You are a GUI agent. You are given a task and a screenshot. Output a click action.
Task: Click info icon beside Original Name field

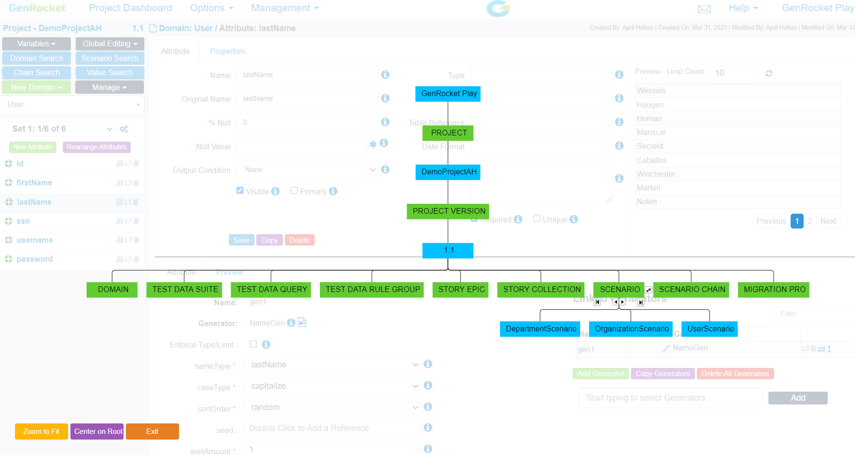click(x=385, y=98)
